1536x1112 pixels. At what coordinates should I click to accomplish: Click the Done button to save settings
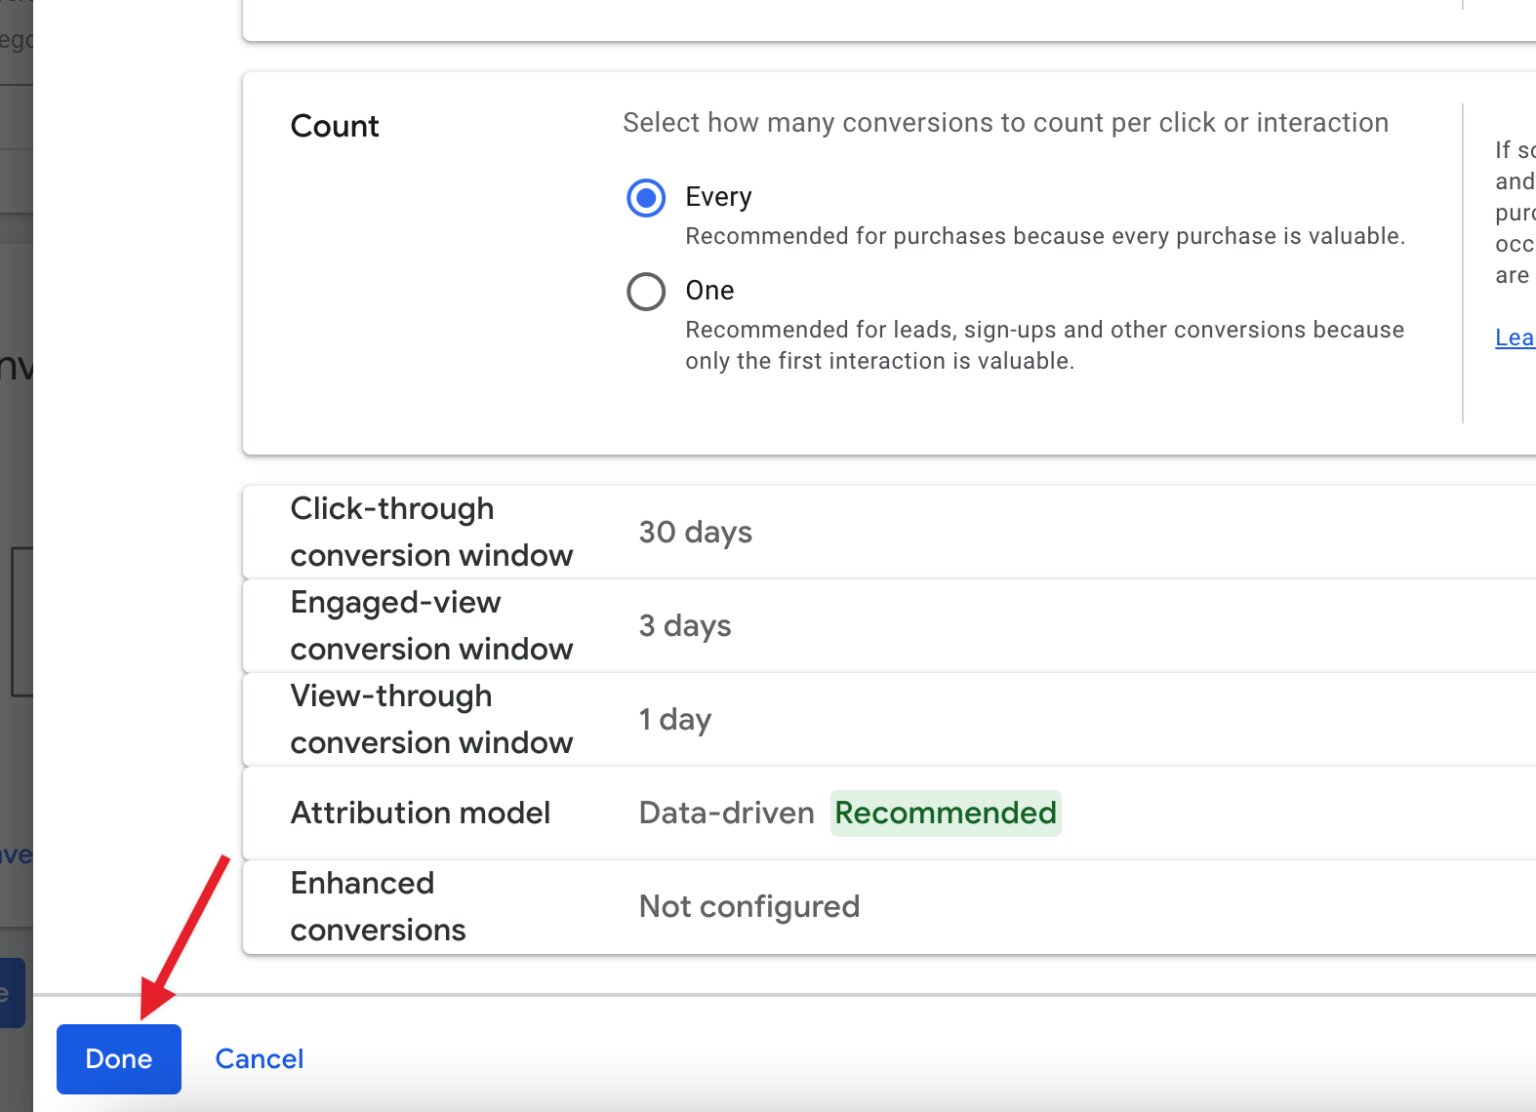pos(118,1058)
